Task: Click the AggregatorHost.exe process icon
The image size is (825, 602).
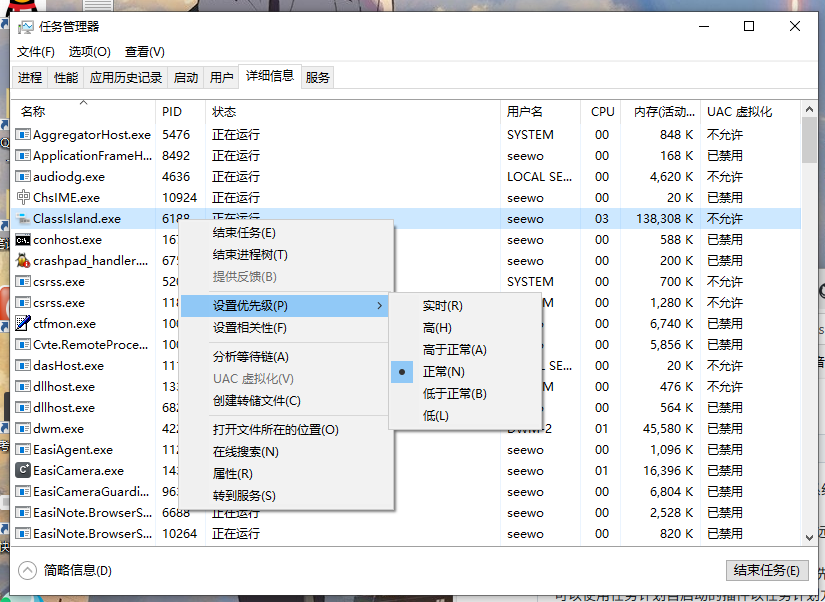Action: (23, 135)
